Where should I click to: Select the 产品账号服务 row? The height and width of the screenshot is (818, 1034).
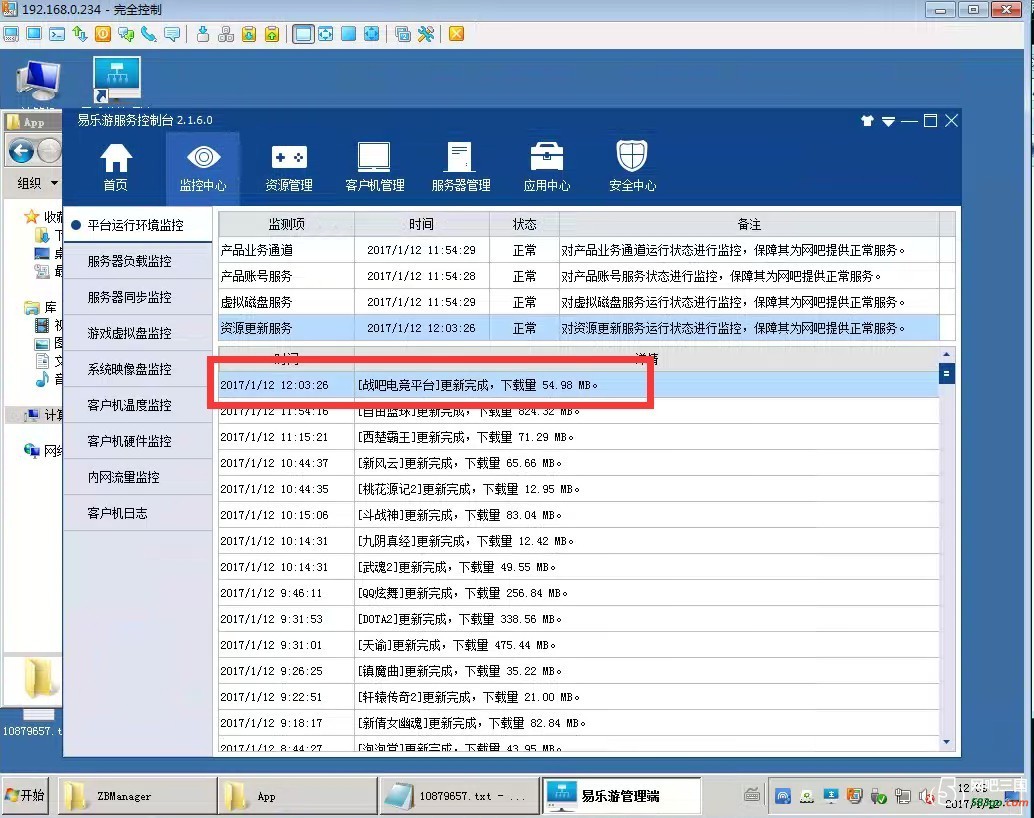coord(579,276)
